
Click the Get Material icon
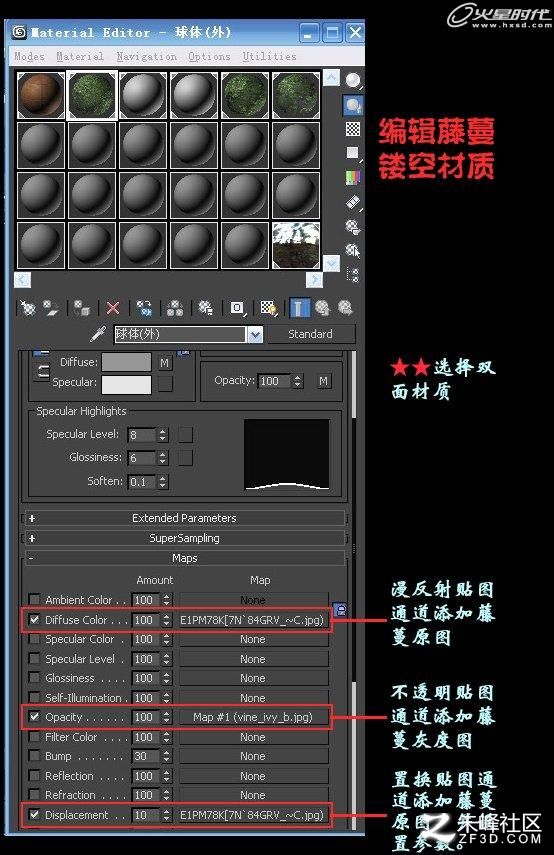click(x=27, y=309)
